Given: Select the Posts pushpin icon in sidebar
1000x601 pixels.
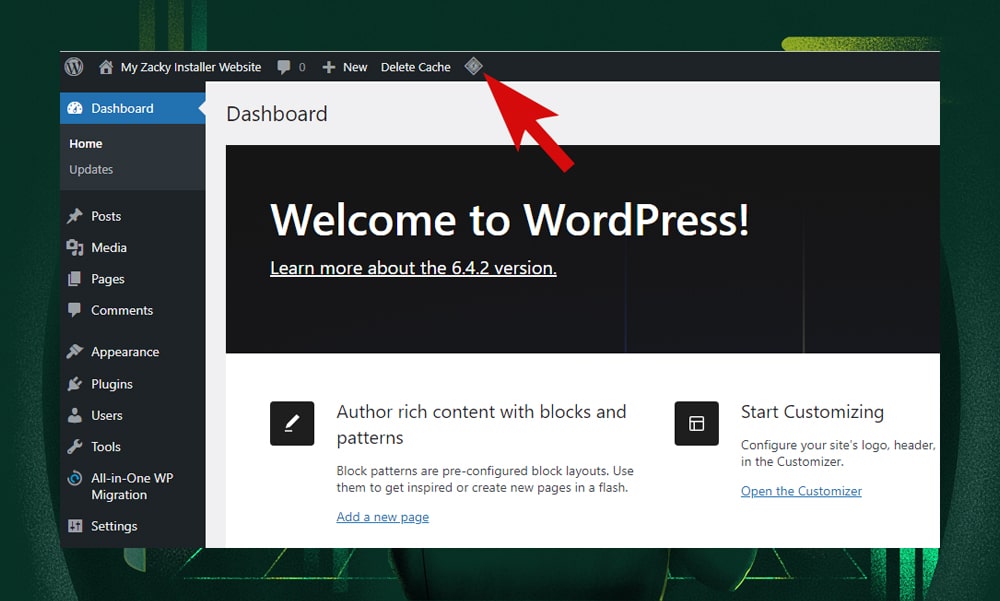Looking at the screenshot, I should 76,216.
